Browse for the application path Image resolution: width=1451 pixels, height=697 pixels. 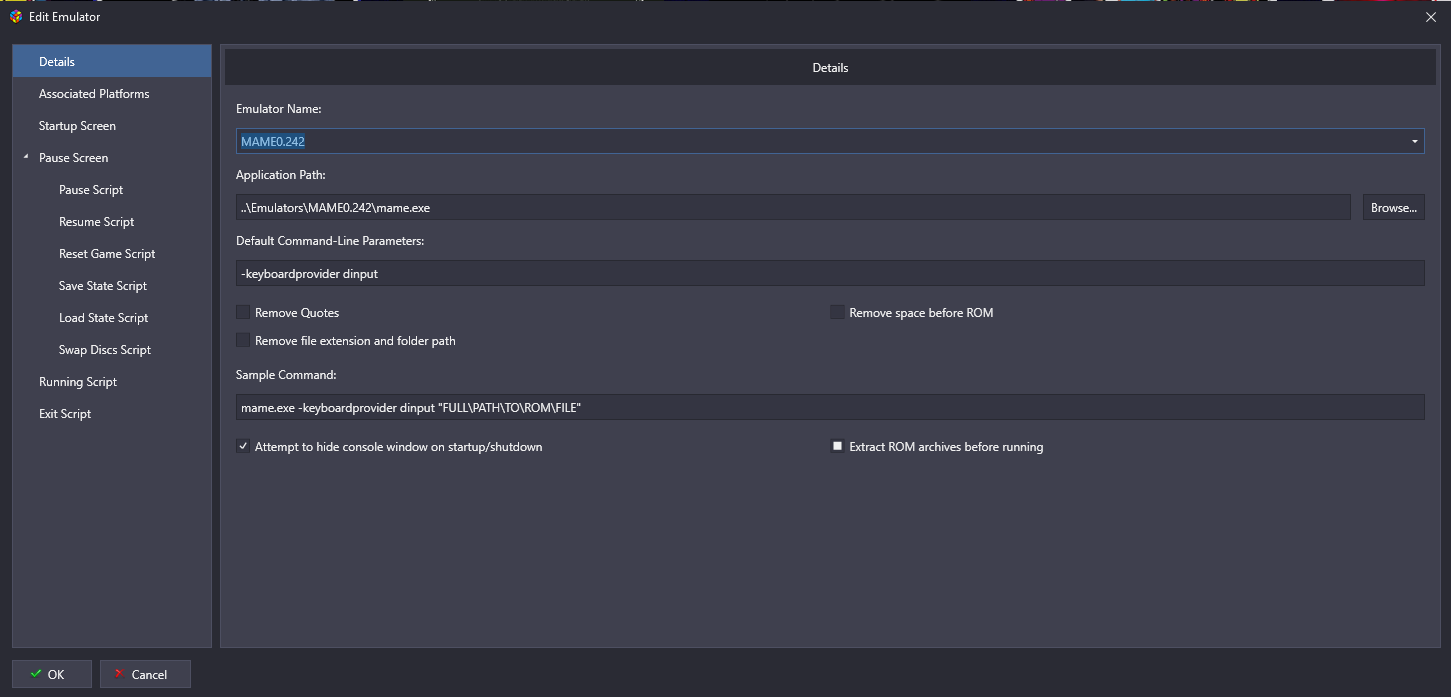pyautogui.click(x=1393, y=208)
